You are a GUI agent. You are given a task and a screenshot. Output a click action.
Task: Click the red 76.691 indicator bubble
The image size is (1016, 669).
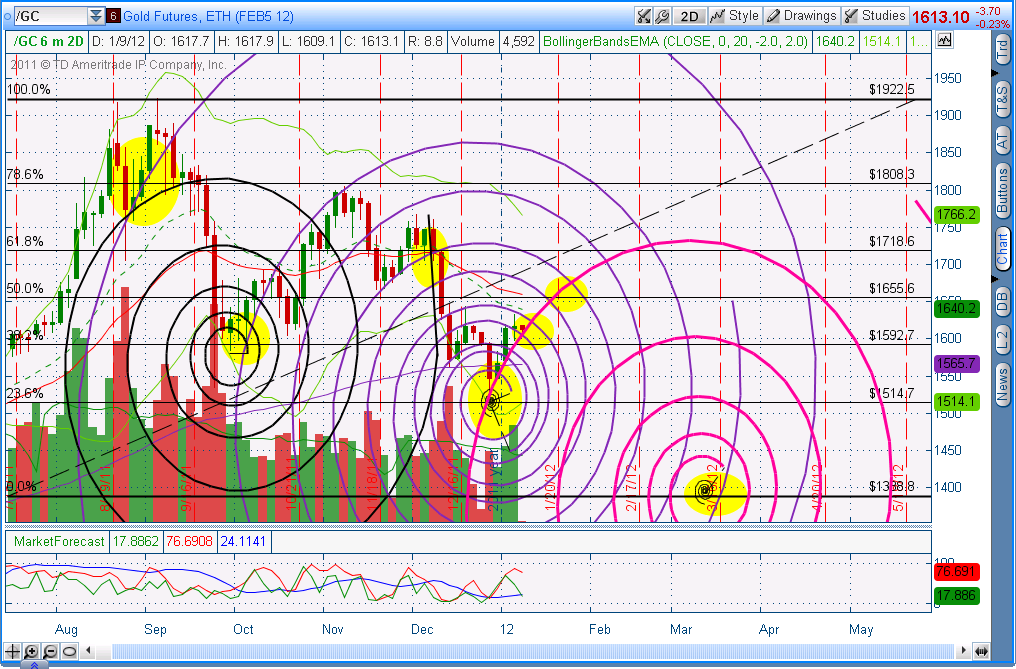[956, 572]
